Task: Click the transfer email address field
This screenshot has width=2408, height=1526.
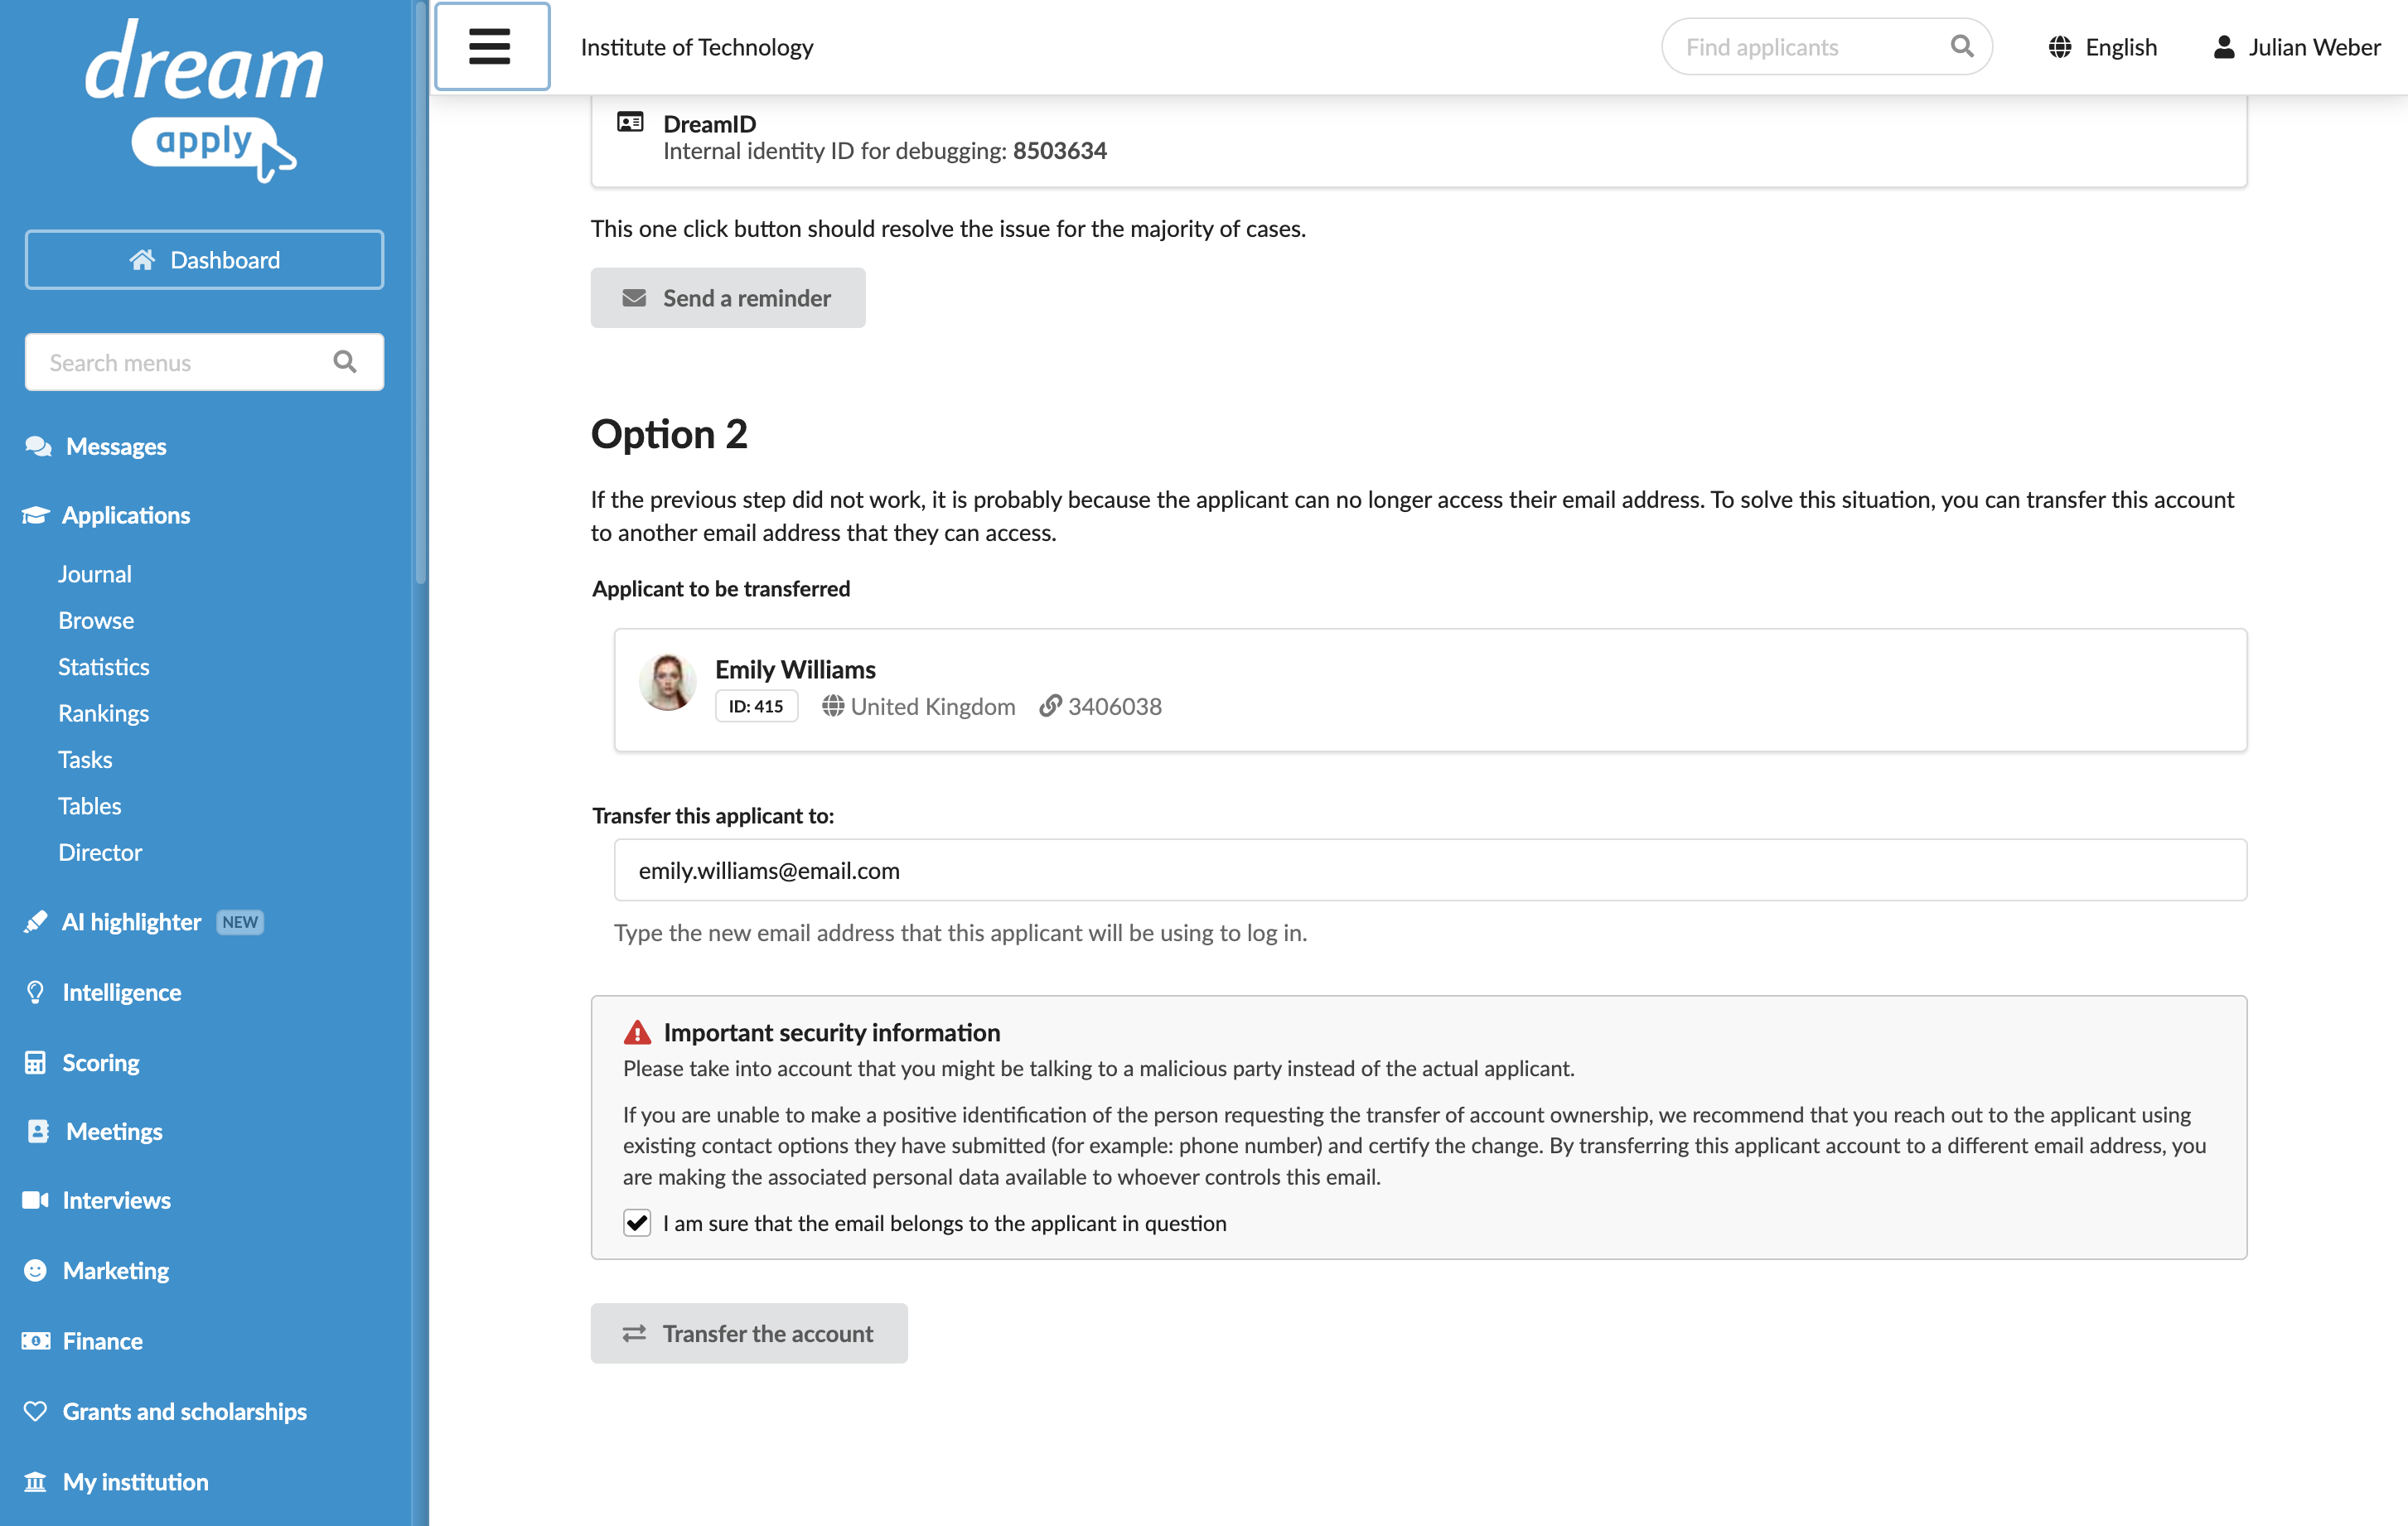Action: tap(1430, 870)
